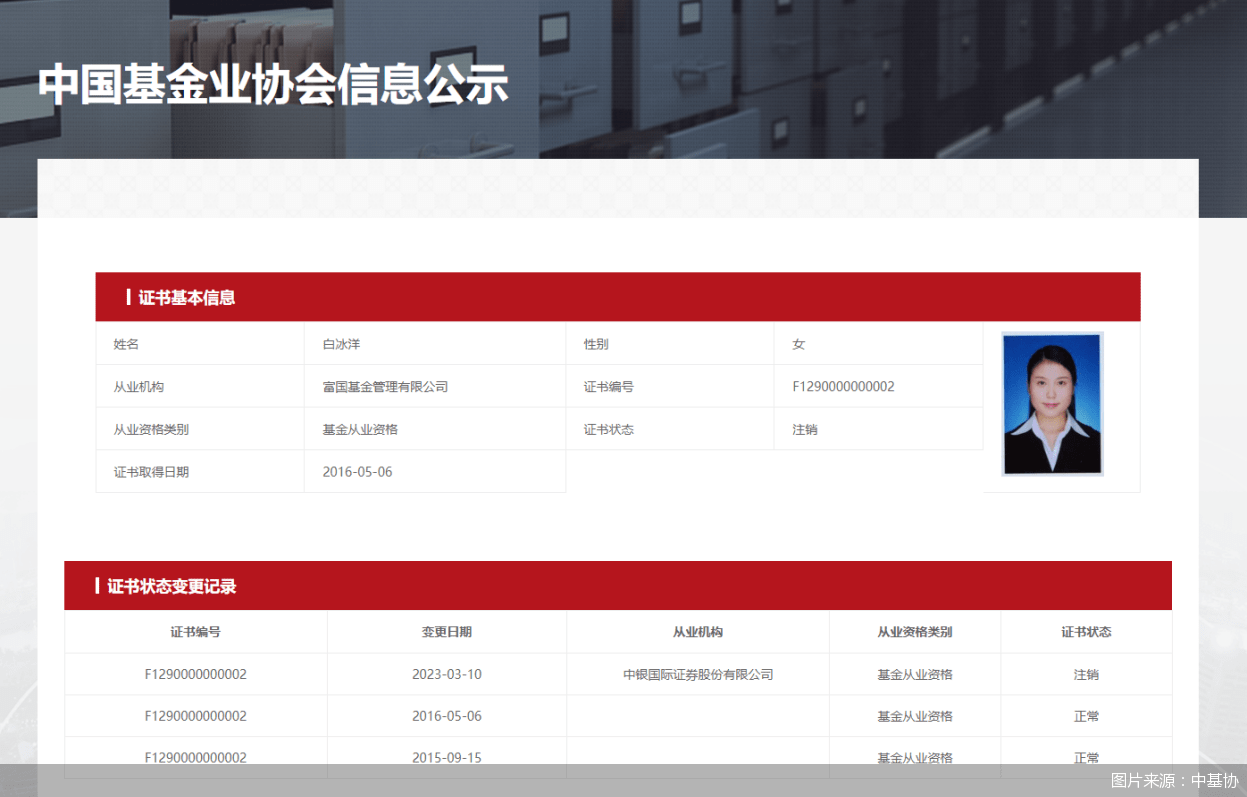Click the 变更日期 column header
This screenshot has width=1247, height=797.
pyautogui.click(x=446, y=632)
